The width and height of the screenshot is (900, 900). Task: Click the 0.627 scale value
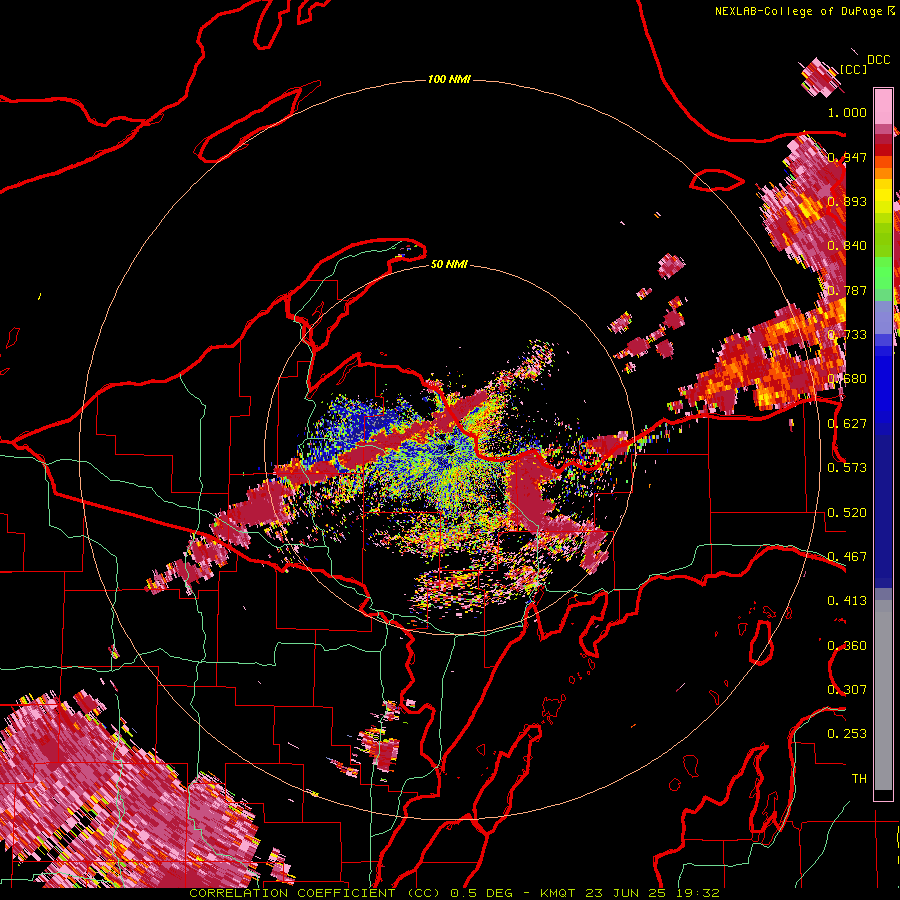(847, 424)
